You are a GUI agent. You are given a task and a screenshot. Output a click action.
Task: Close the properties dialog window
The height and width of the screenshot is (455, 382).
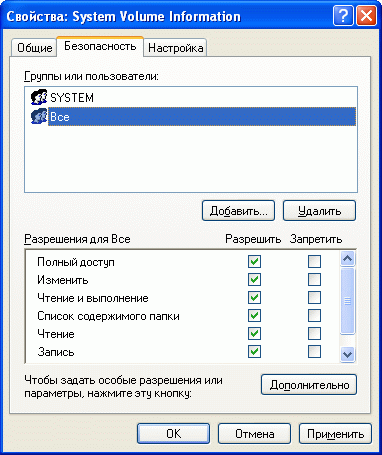click(x=366, y=16)
